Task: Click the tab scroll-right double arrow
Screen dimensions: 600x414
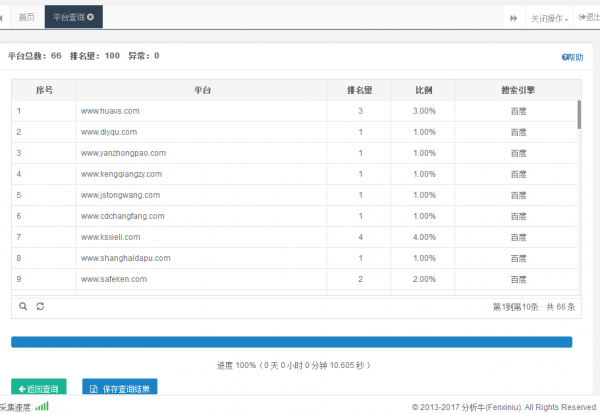Action: coord(513,18)
